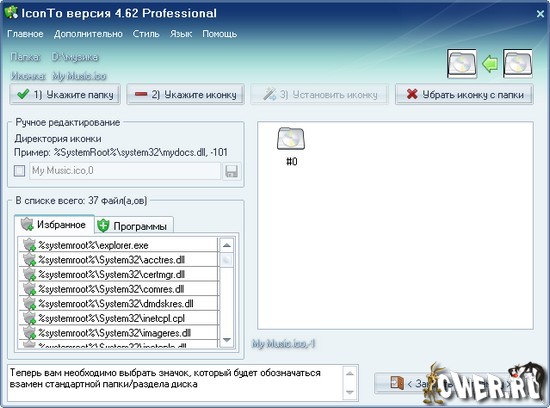Click shield icon beside dmdskres.dll
This screenshot has width=550, height=408.
point(30,304)
